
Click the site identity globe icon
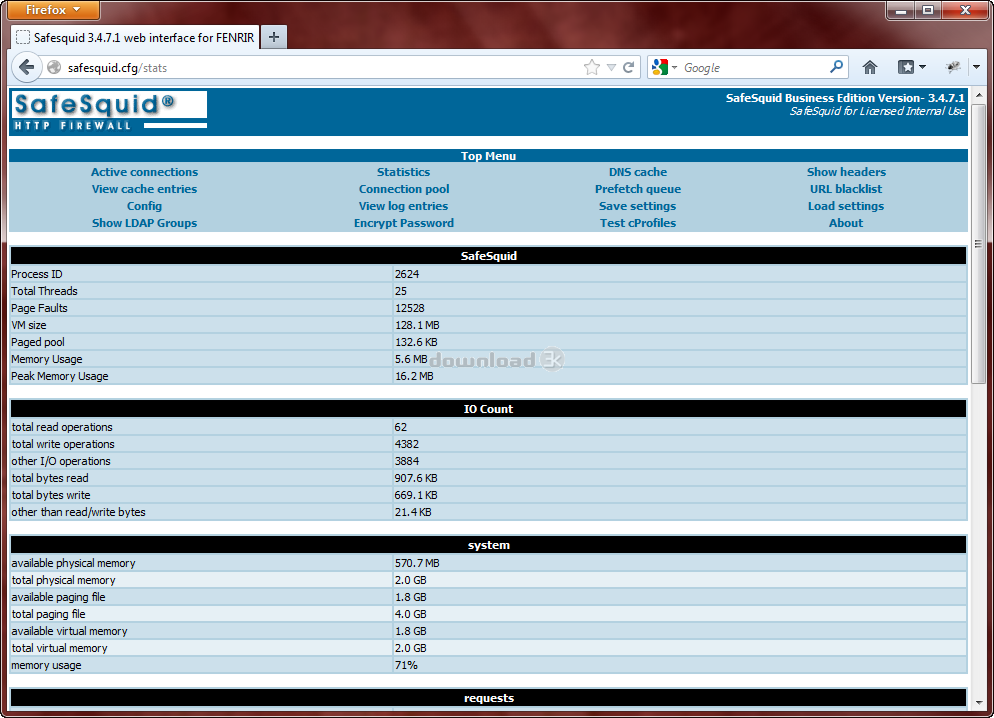click(55, 67)
